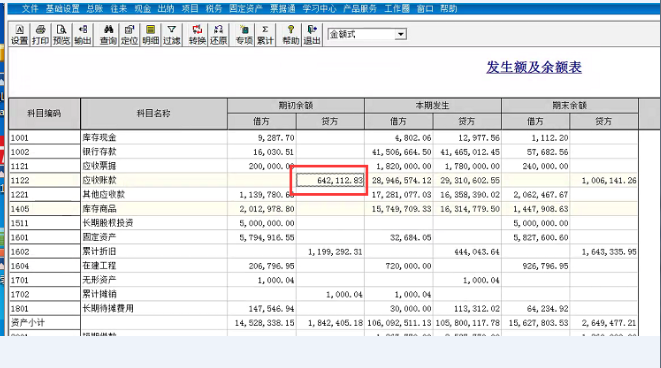Image resolution: width=661 pixels, height=368 pixels.
Task: Click the 过滤 (Filter) funnel icon
Action: [x=172, y=35]
